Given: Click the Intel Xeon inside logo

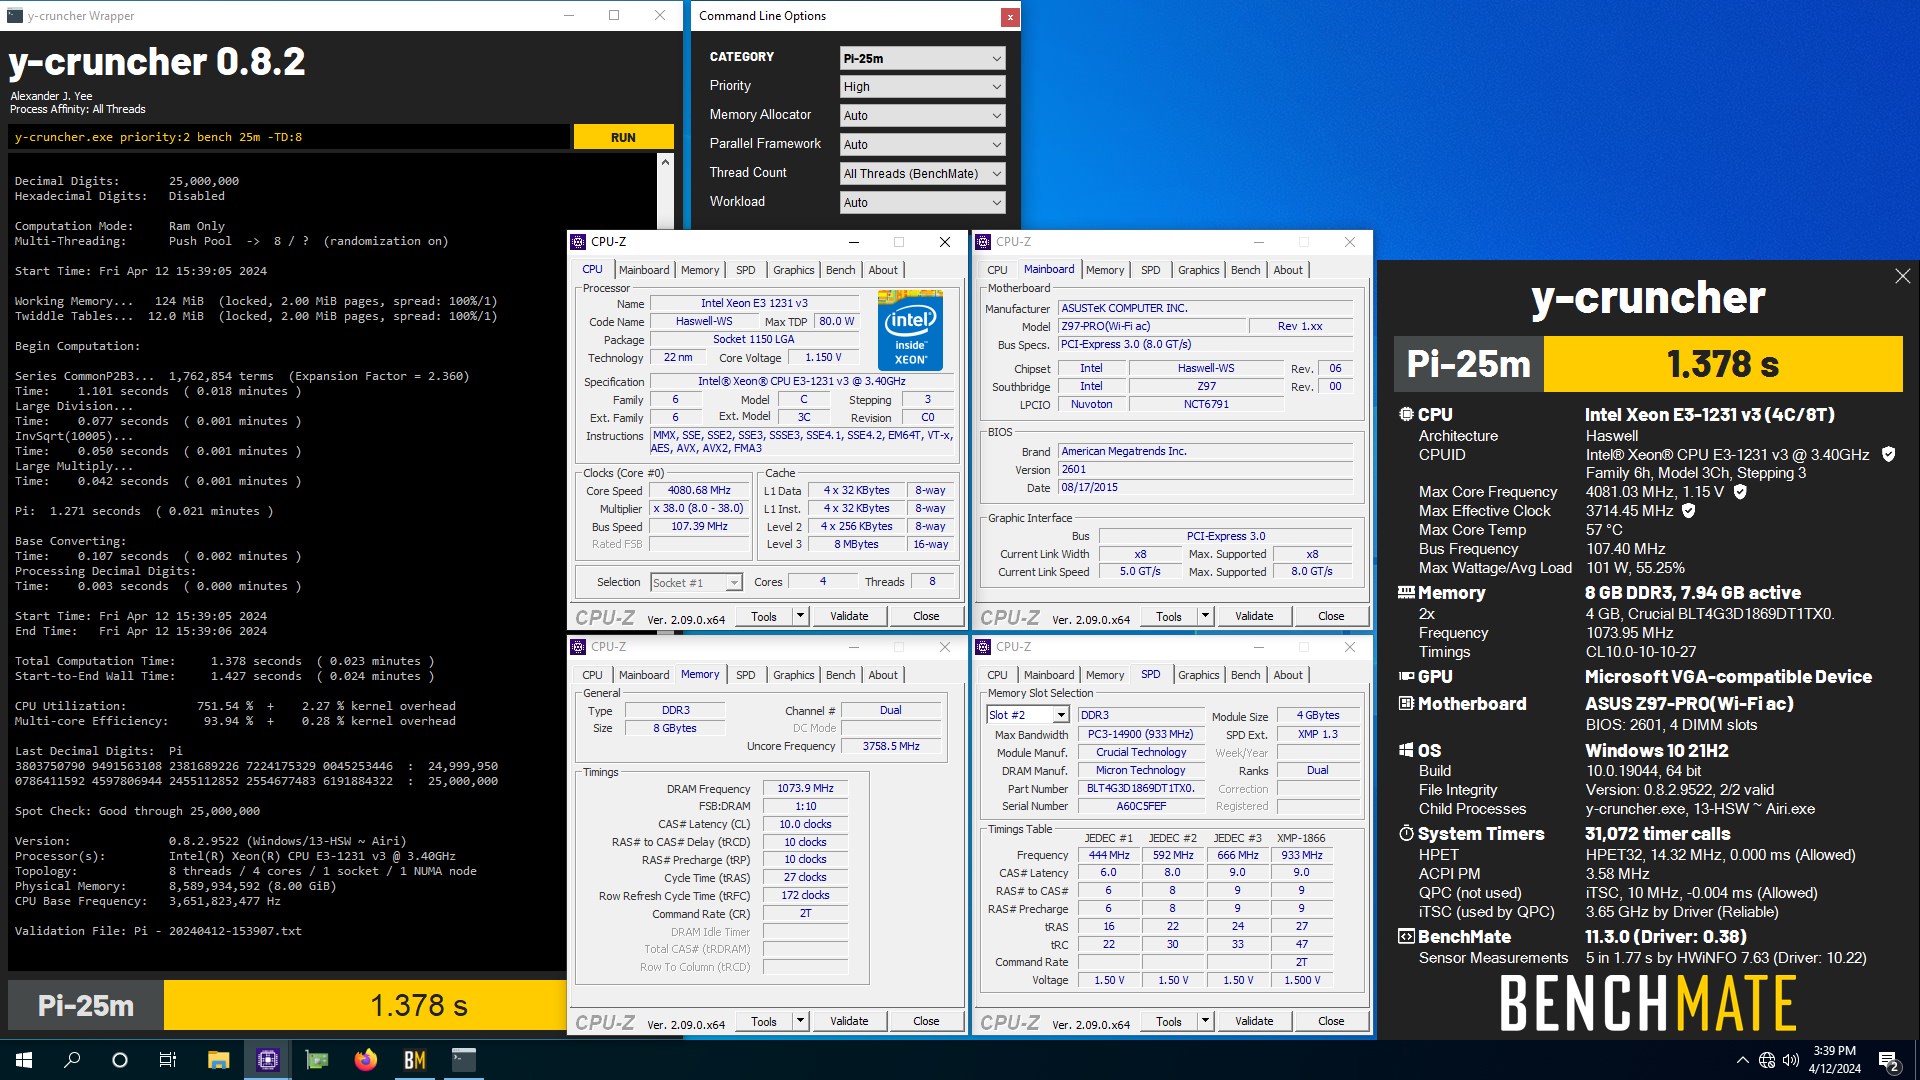Looking at the screenshot, I should pyautogui.click(x=910, y=330).
